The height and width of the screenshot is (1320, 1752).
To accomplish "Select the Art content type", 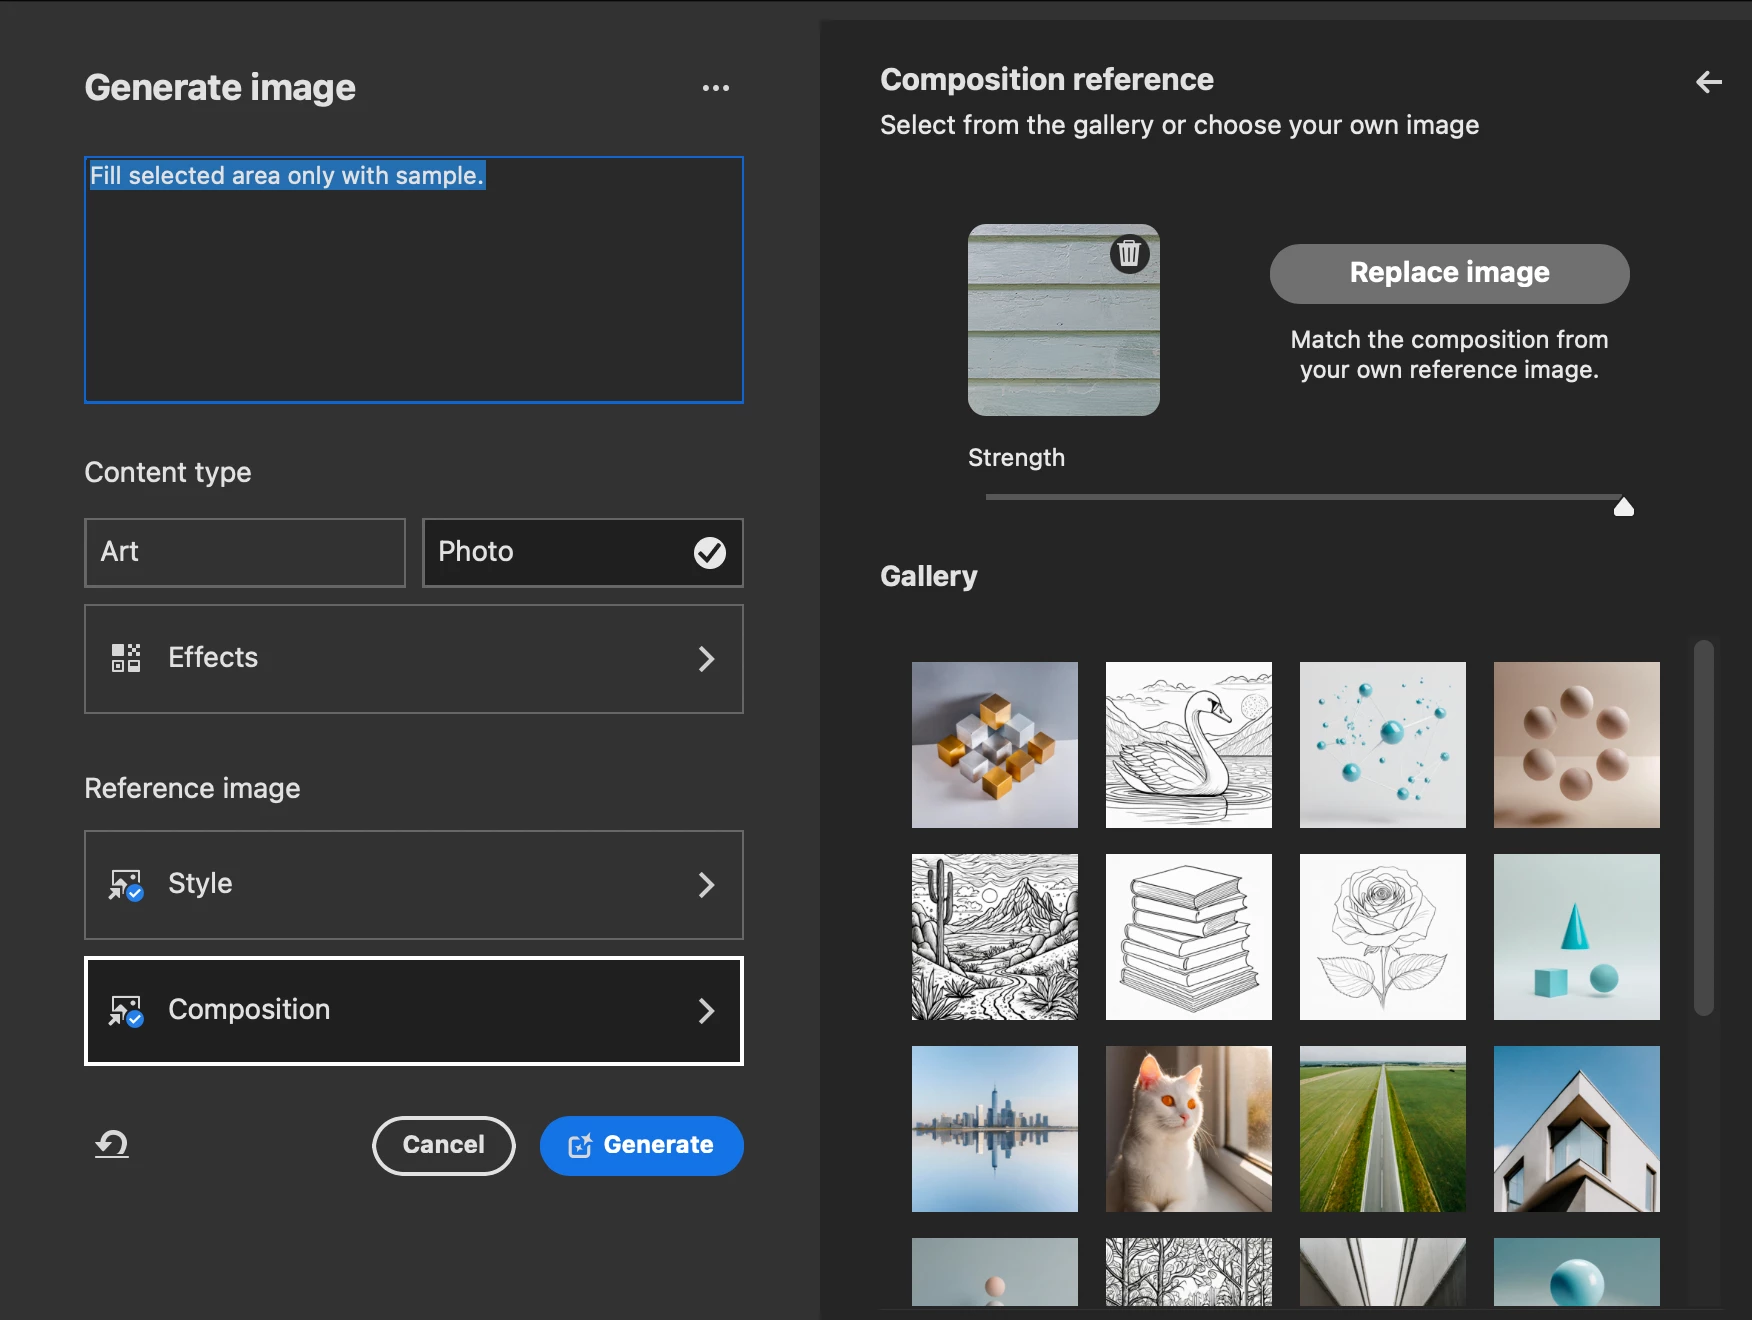I will click(245, 552).
